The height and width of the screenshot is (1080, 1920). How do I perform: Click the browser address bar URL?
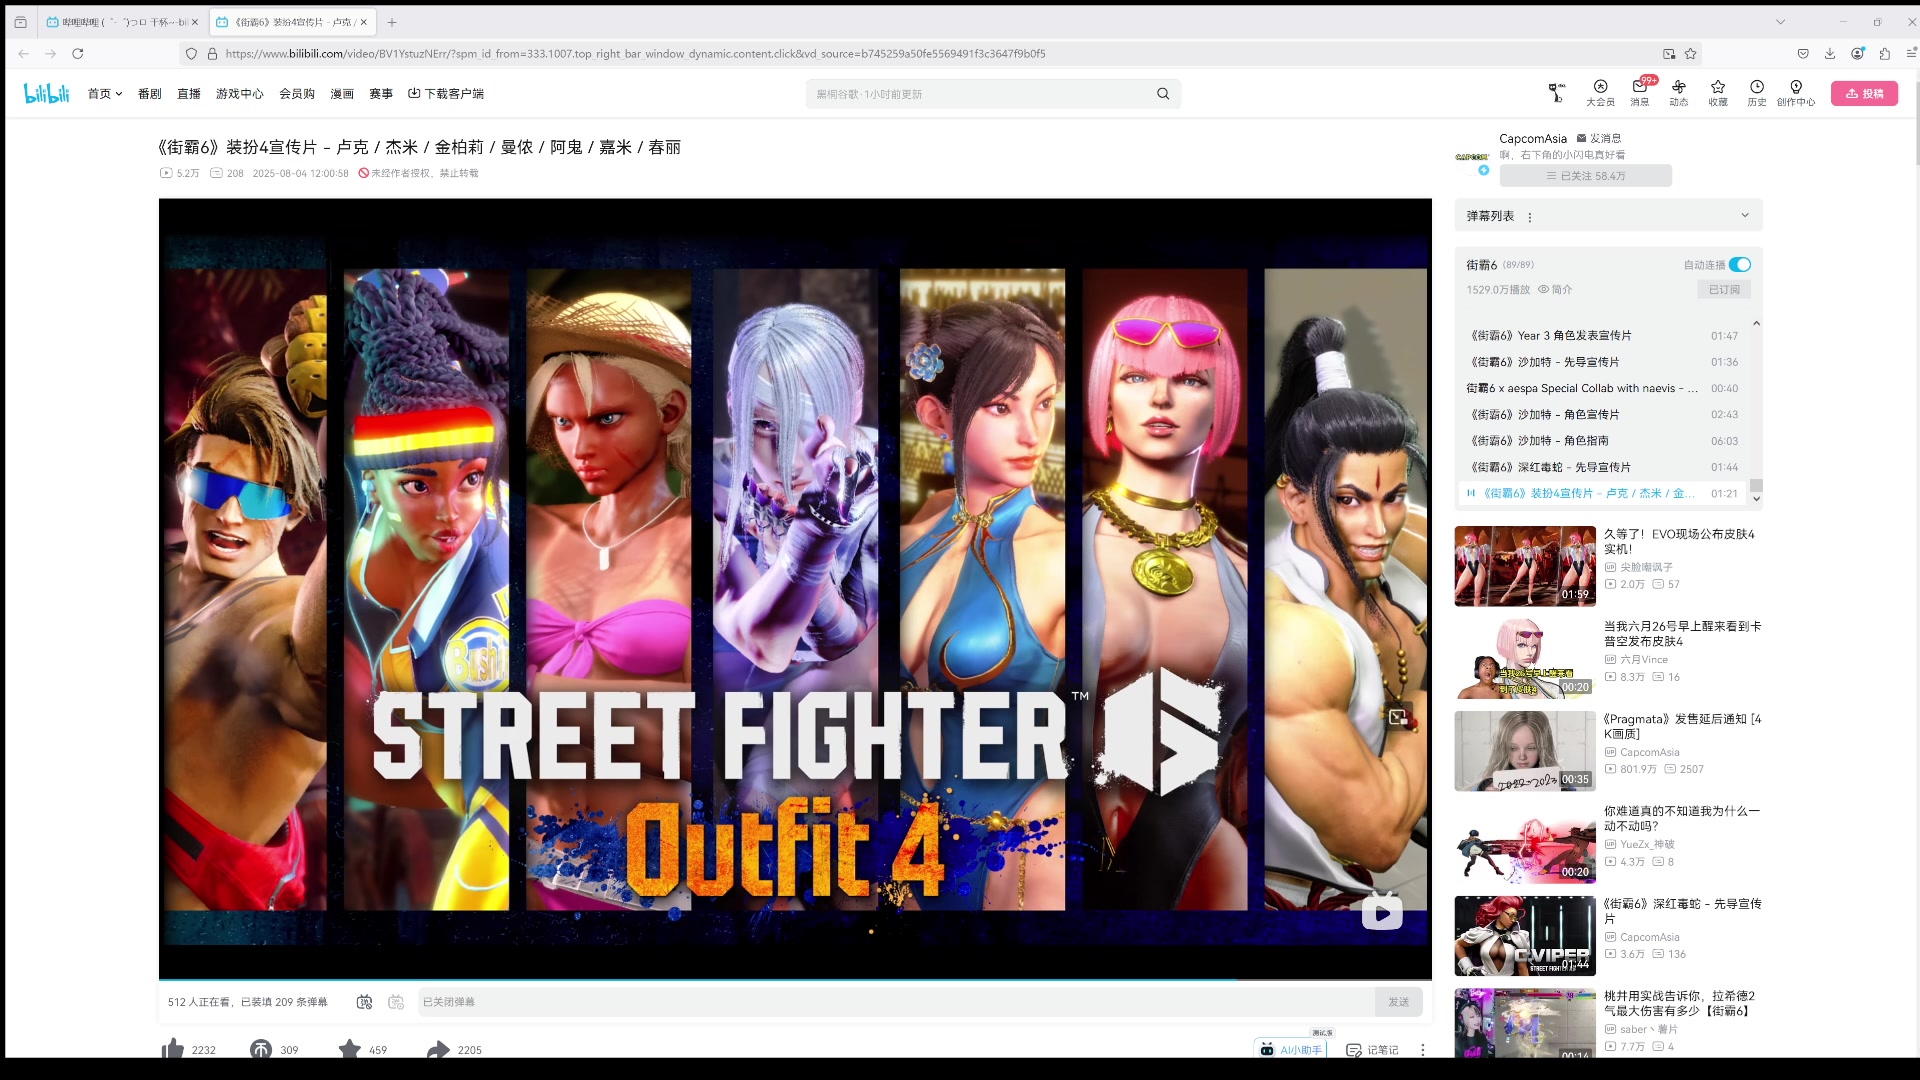tap(635, 54)
